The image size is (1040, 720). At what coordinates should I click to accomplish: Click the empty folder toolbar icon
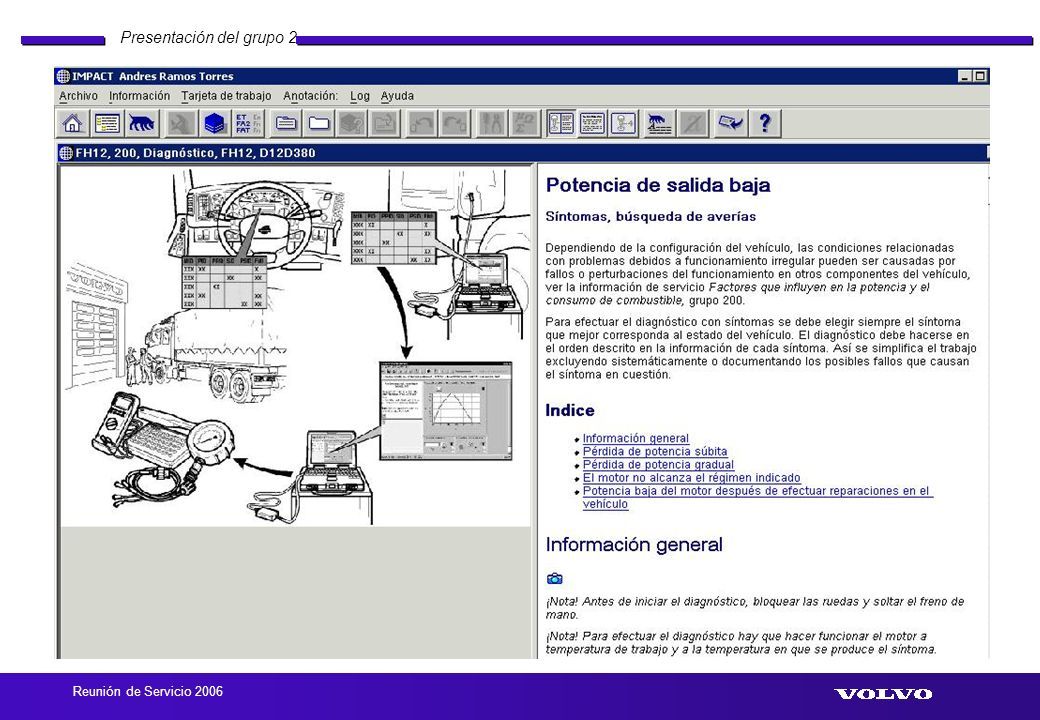pos(319,123)
